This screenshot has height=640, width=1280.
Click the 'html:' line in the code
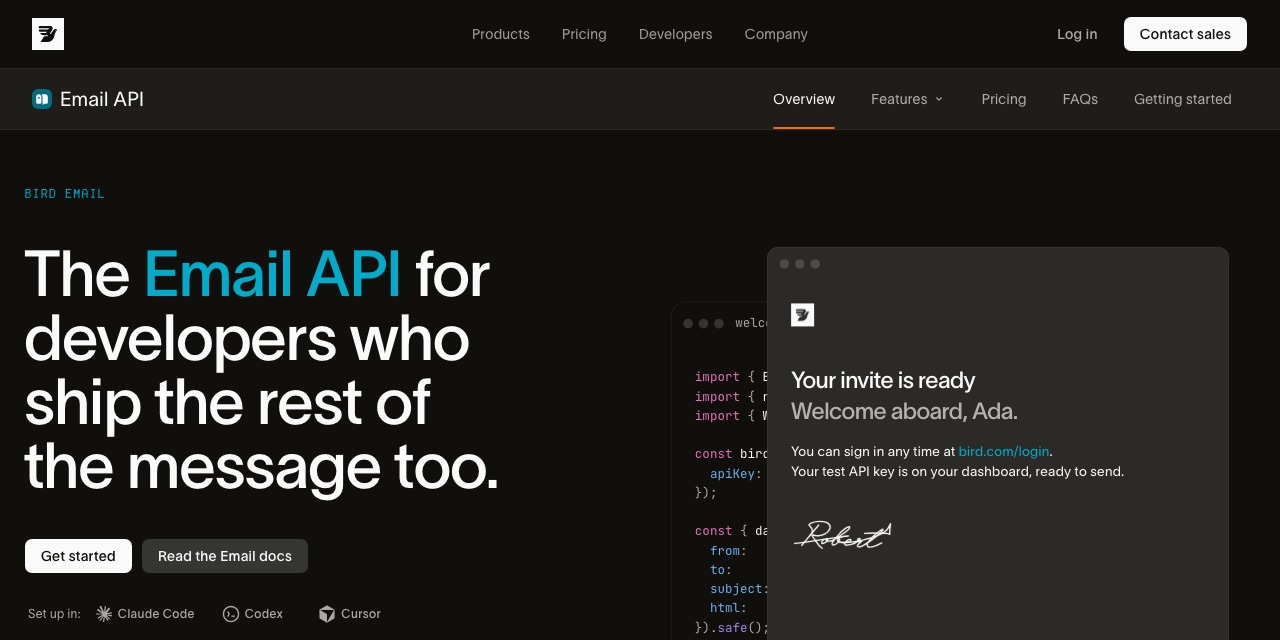click(728, 608)
